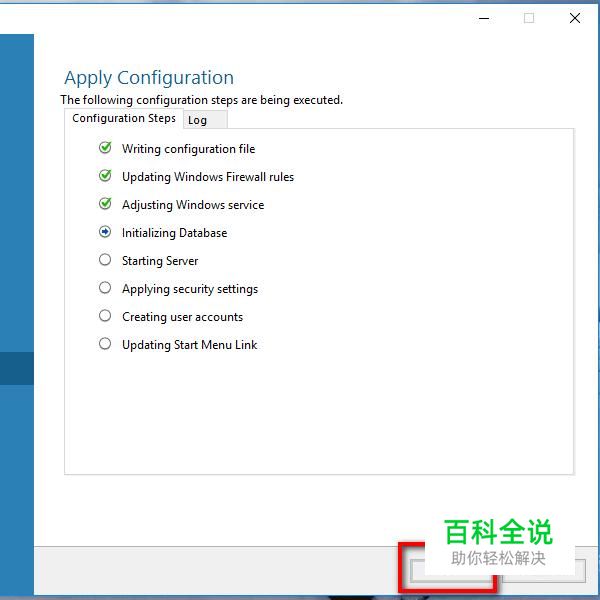The image size is (600, 600).
Task: Click the pending circle beside Creating user accounts
Action: [105, 316]
